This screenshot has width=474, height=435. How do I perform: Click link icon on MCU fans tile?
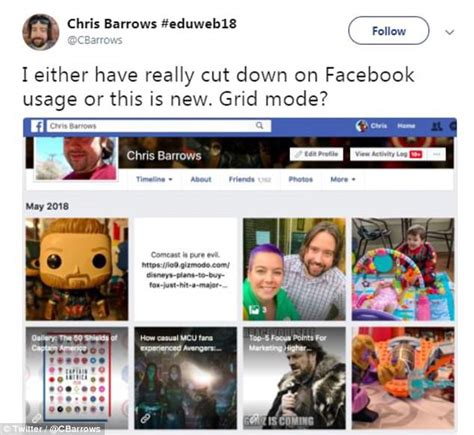click(x=146, y=418)
